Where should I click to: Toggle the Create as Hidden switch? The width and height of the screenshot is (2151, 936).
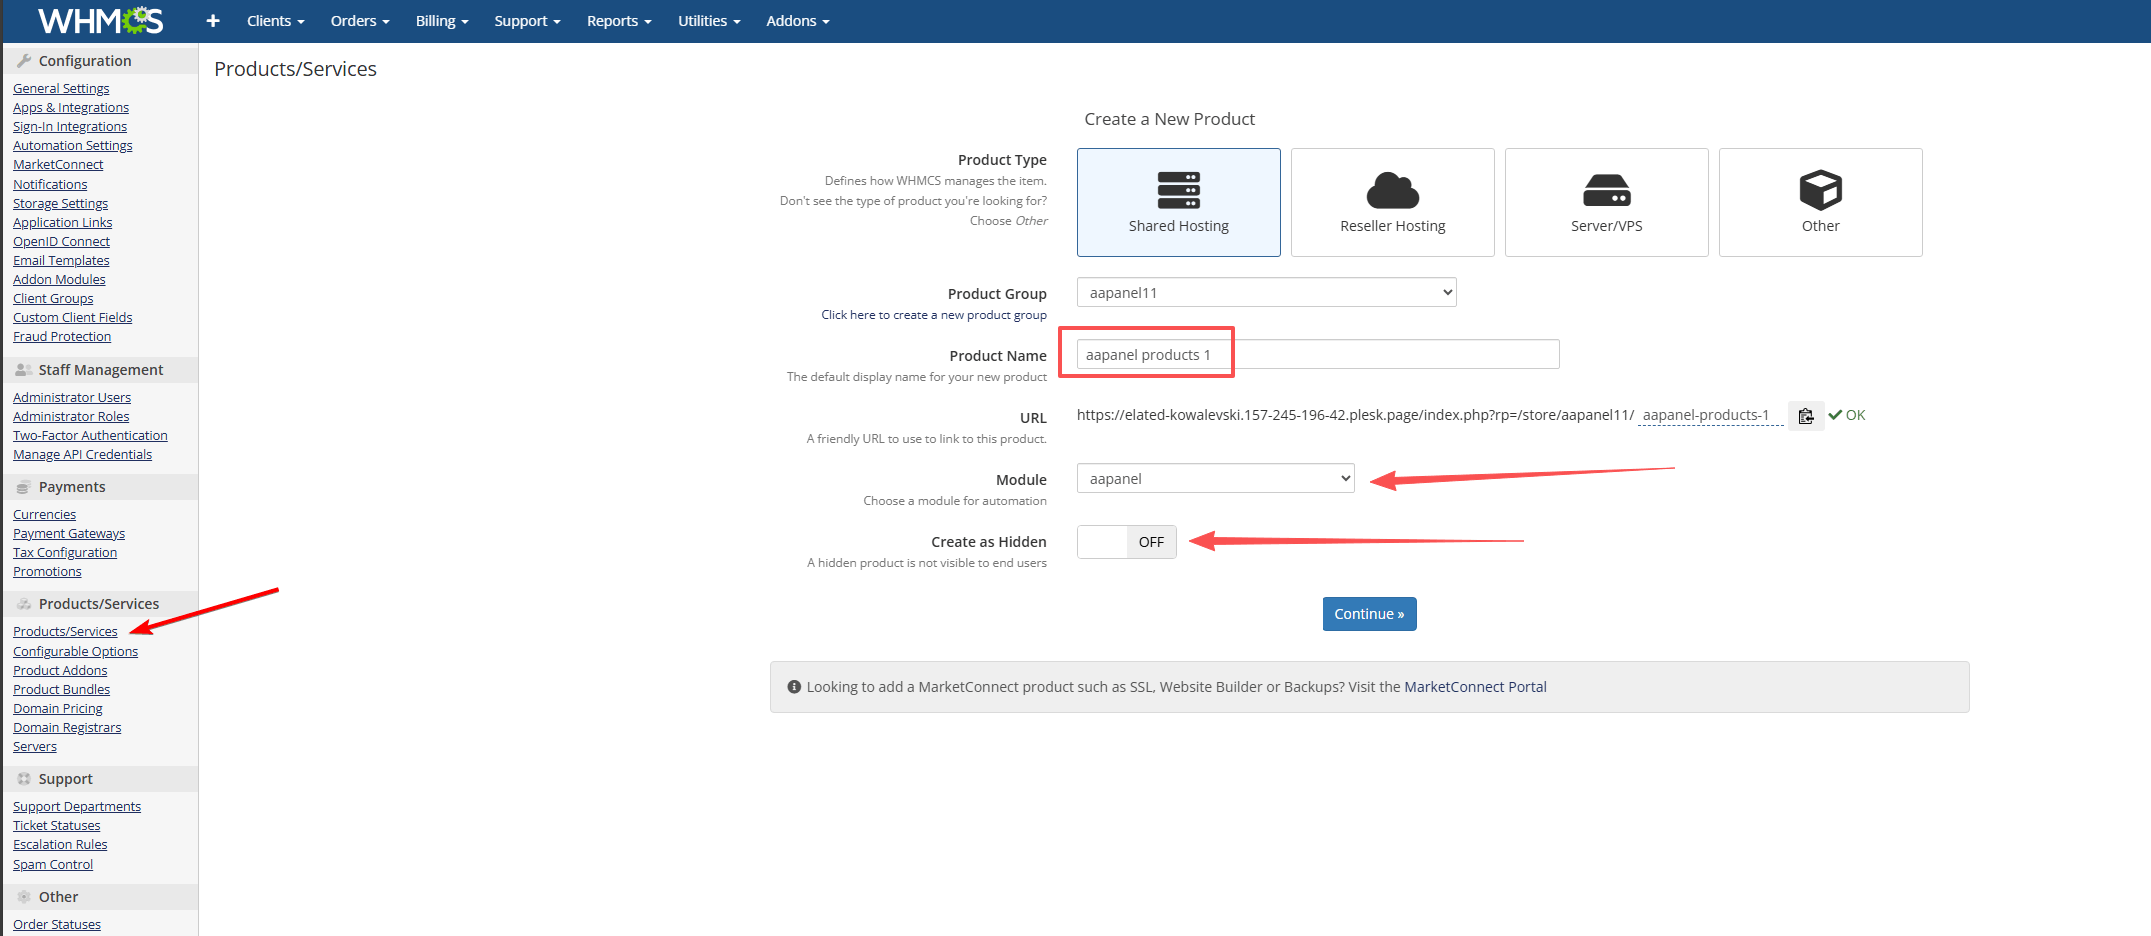[x=1126, y=542]
